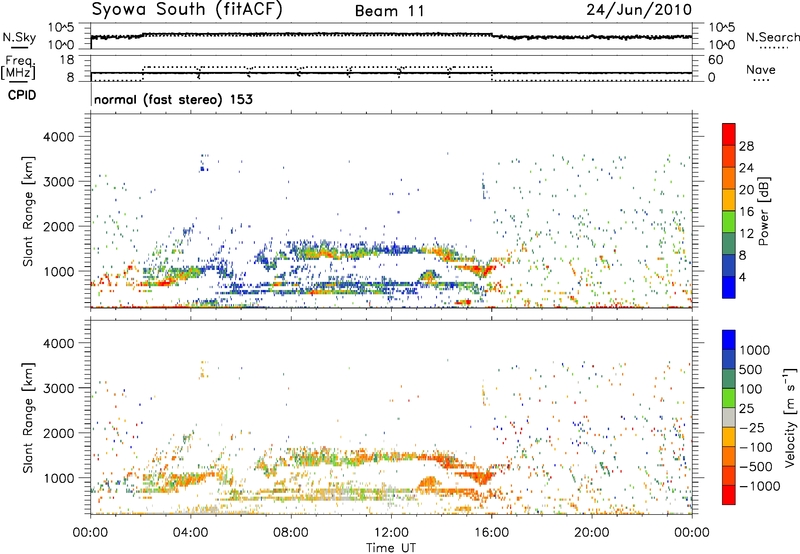Click the "500" value on the Velocity colorbar
This screenshot has width=800, height=554.
pyautogui.click(x=751, y=369)
